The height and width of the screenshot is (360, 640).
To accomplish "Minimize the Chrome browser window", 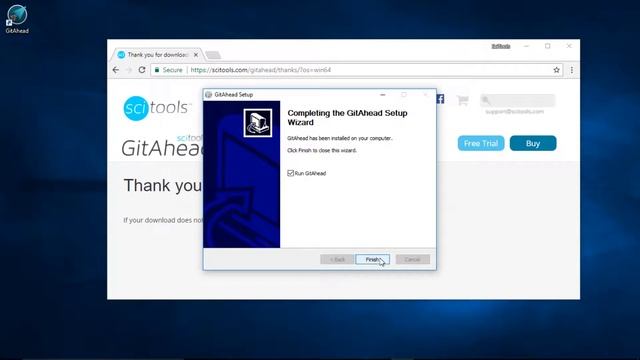I will [527, 46].
